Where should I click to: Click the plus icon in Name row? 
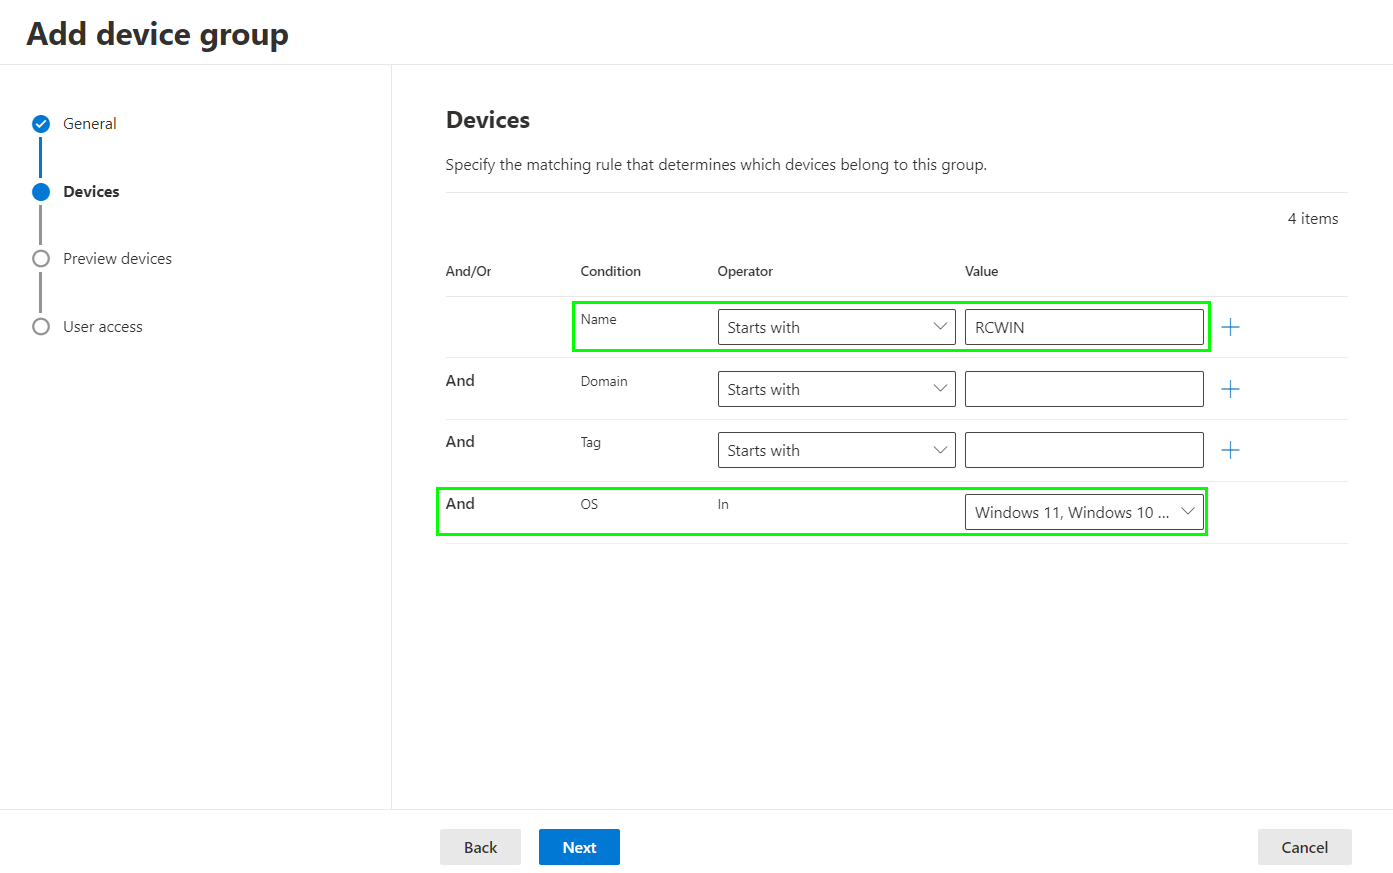coord(1230,327)
